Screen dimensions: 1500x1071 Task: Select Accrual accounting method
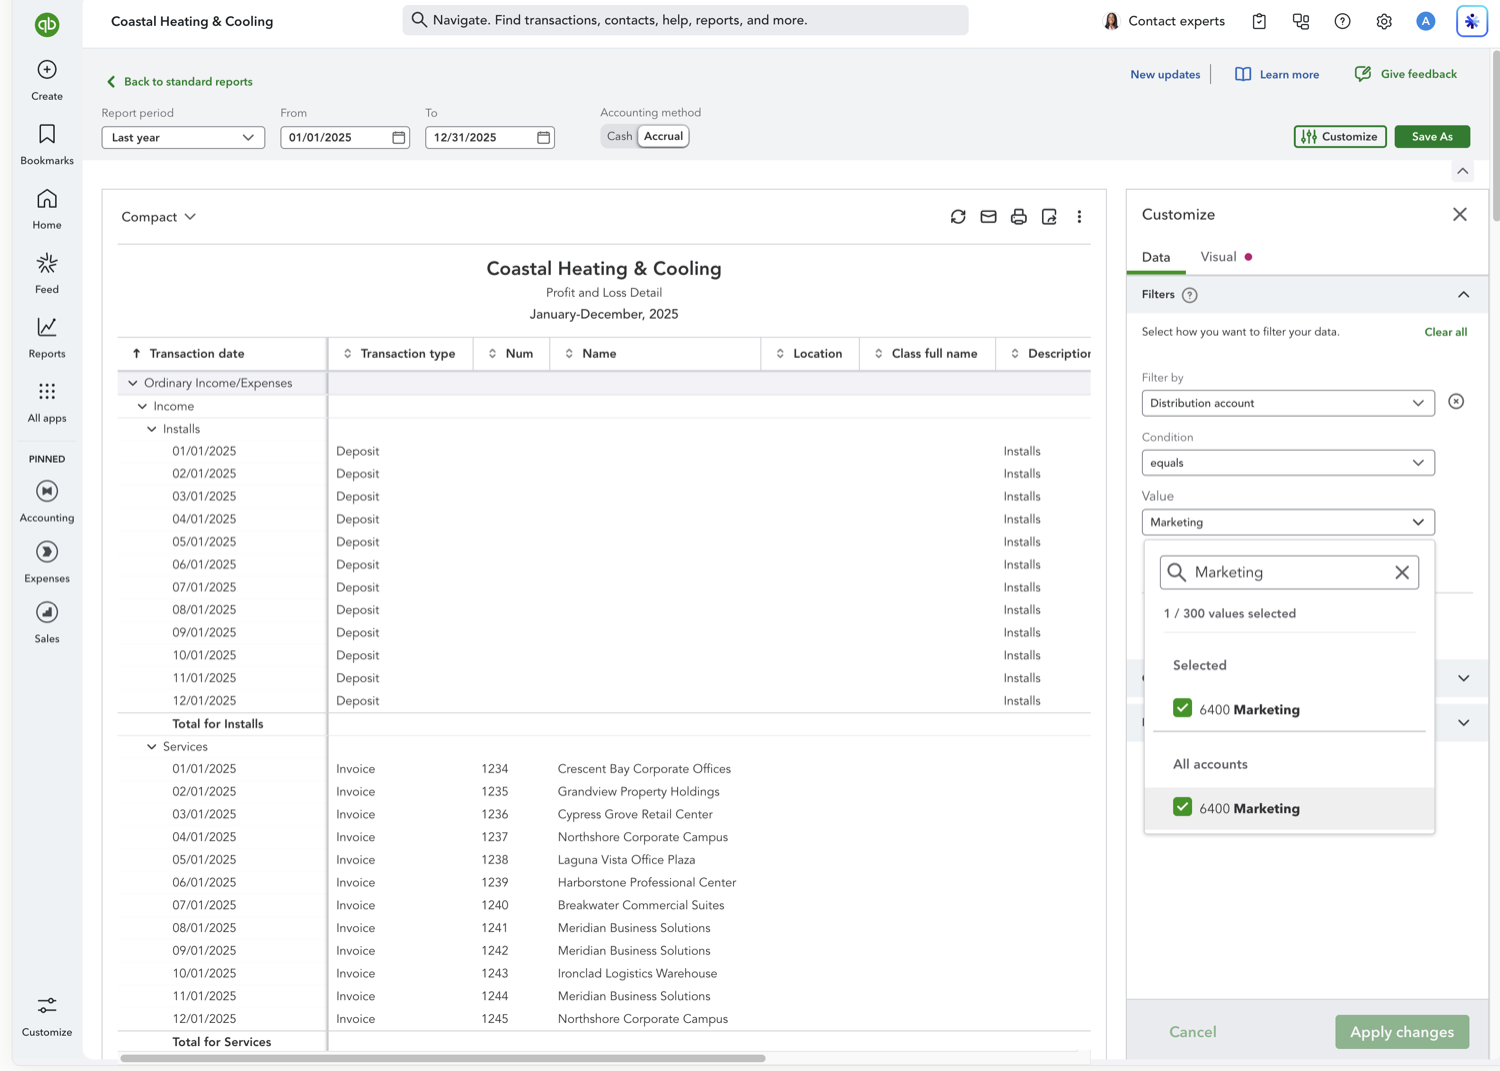point(663,136)
